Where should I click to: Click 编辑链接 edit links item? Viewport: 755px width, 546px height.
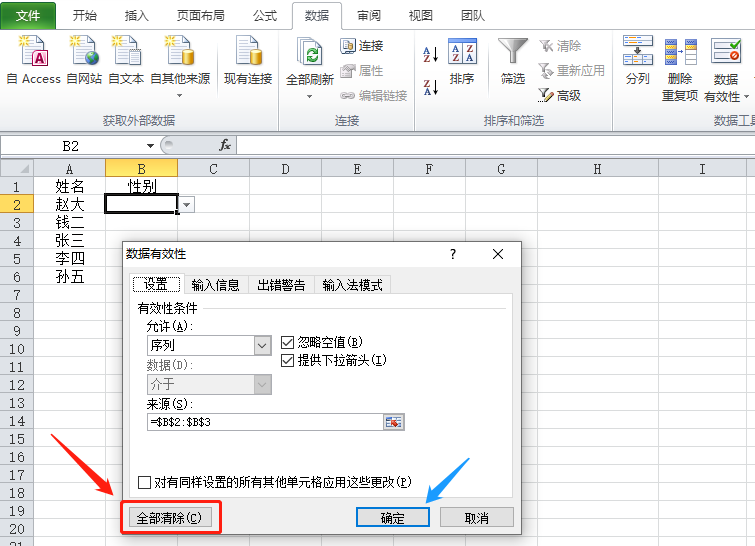374,95
